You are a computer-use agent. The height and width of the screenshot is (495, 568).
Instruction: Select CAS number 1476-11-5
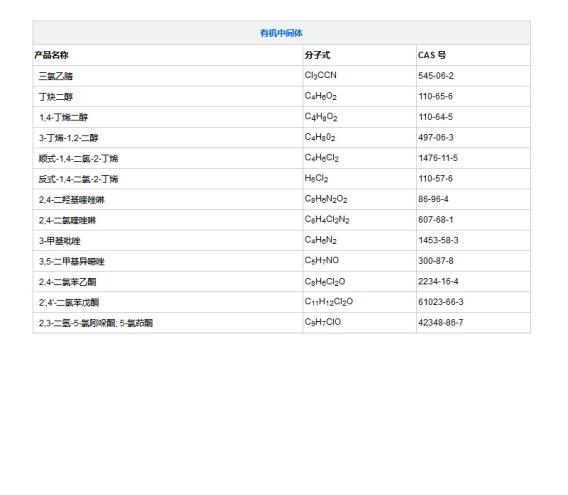click(x=438, y=158)
